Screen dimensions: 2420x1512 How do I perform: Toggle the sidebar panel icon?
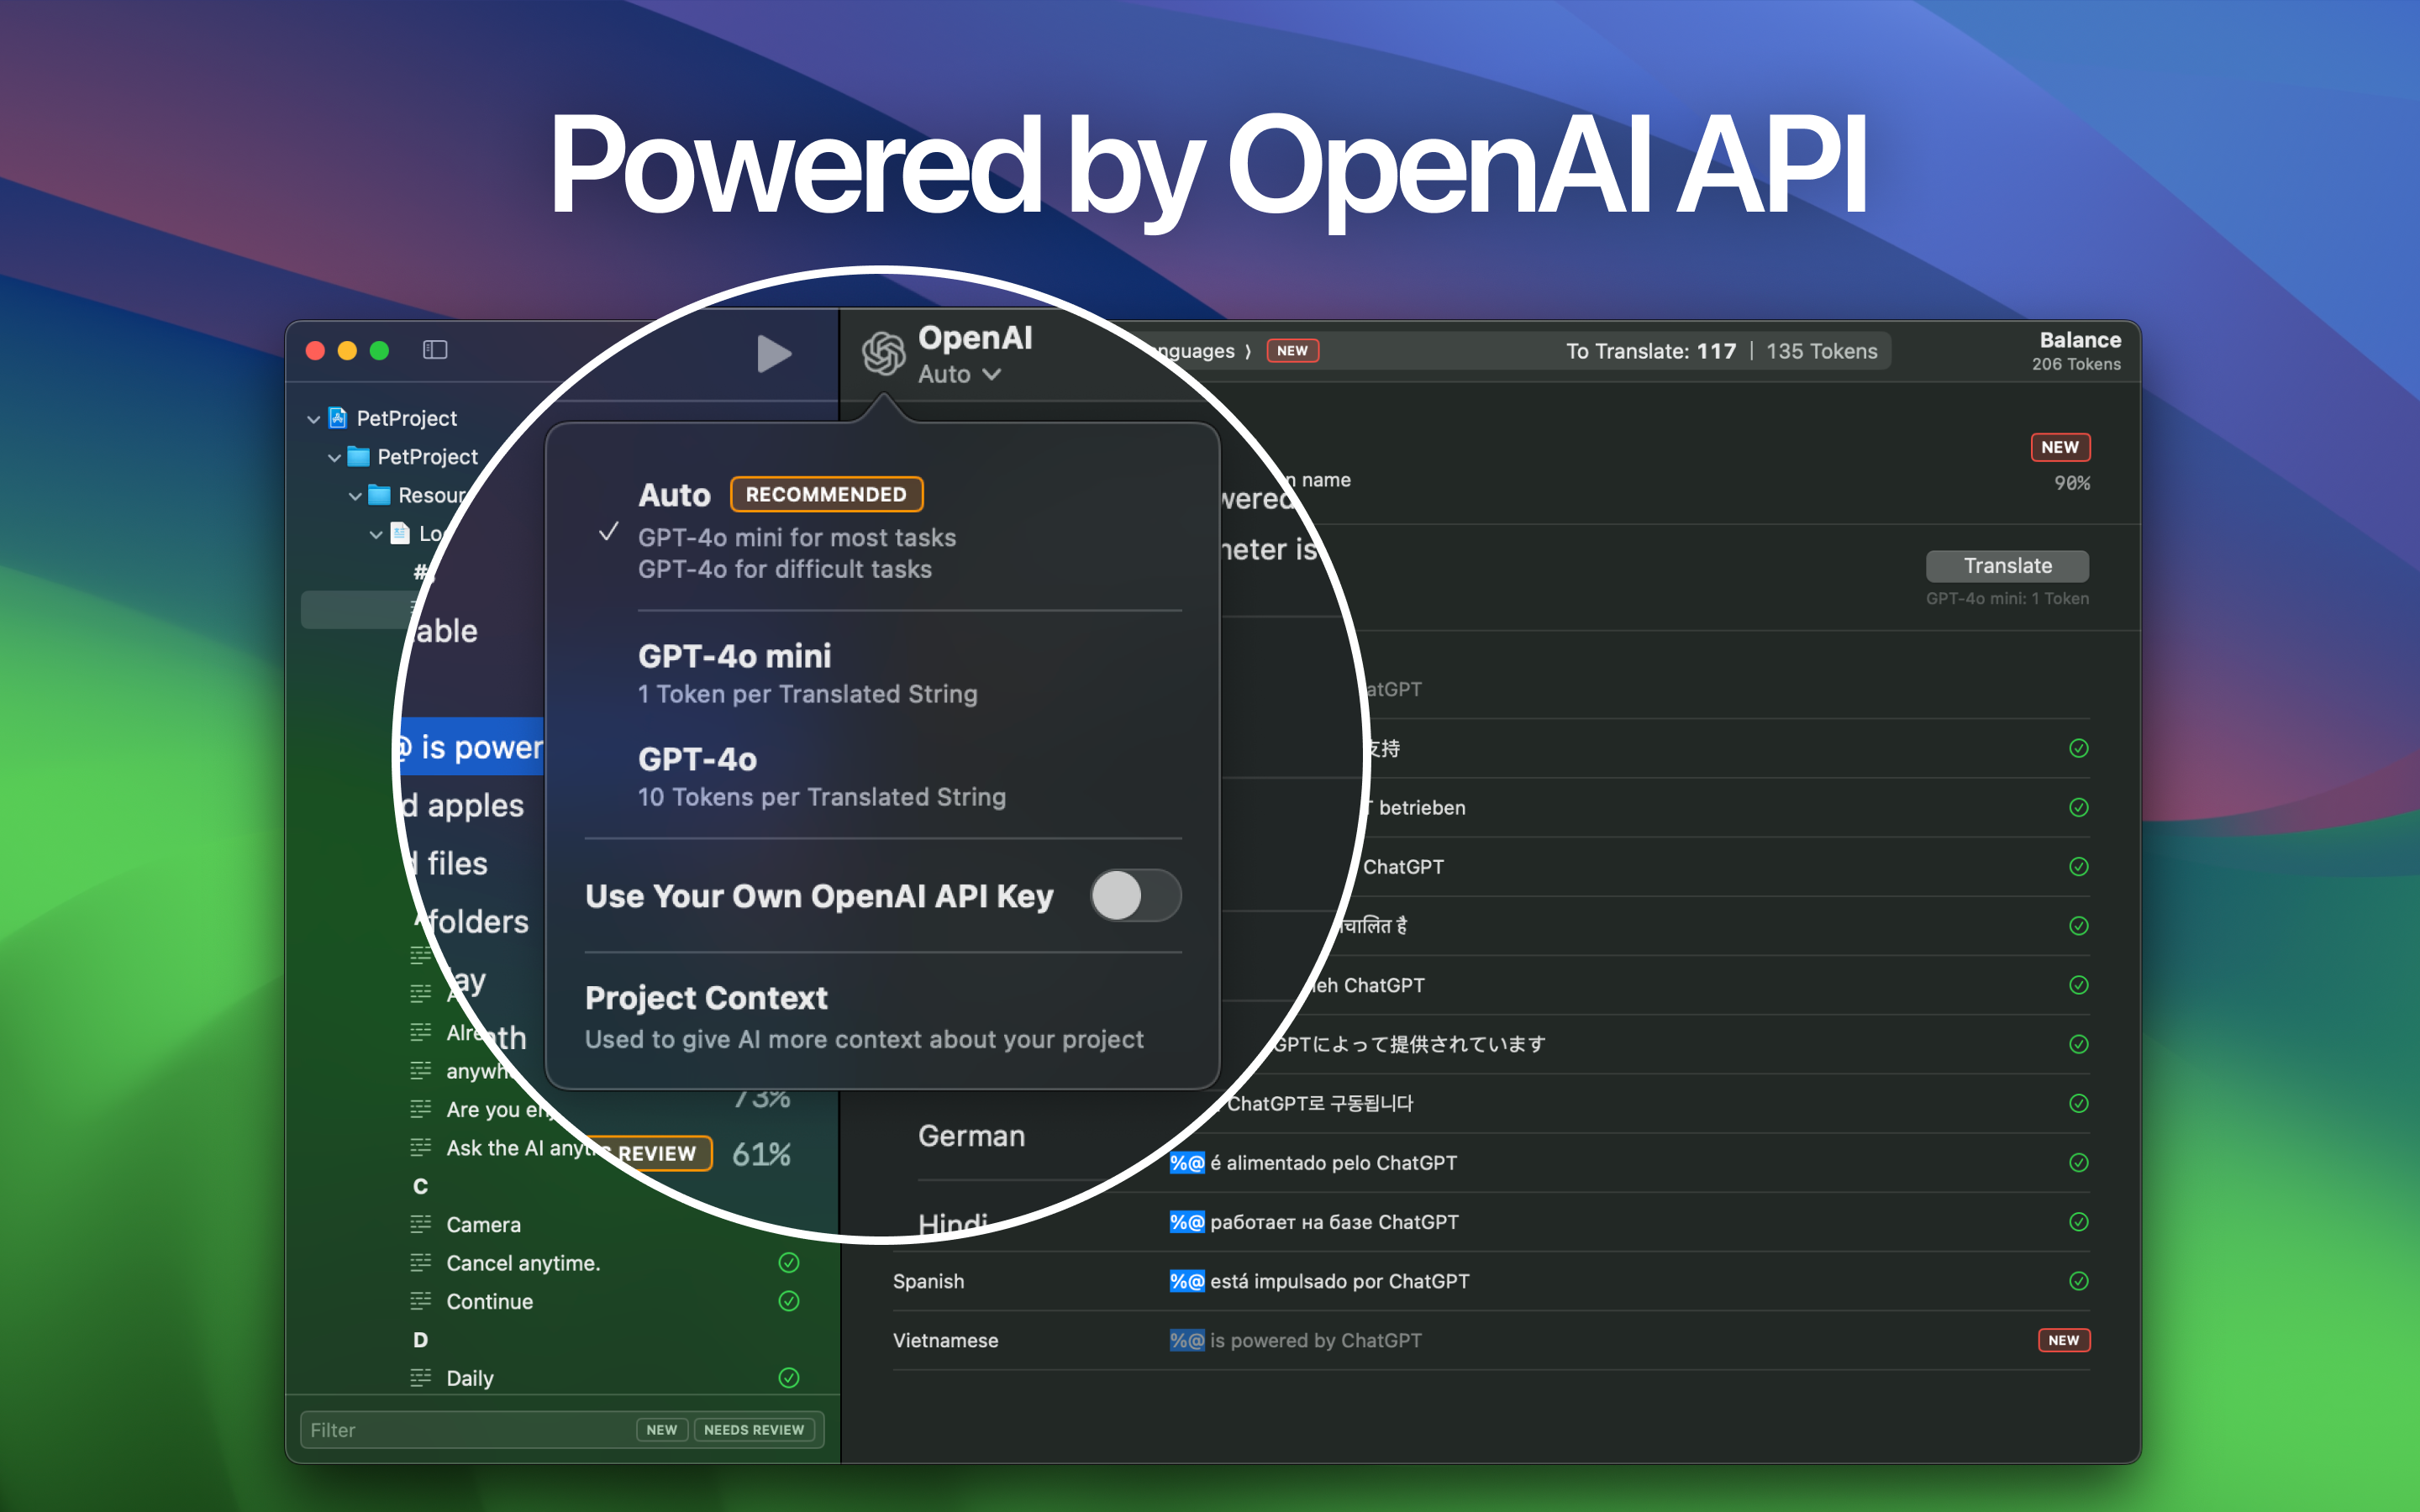(435, 350)
